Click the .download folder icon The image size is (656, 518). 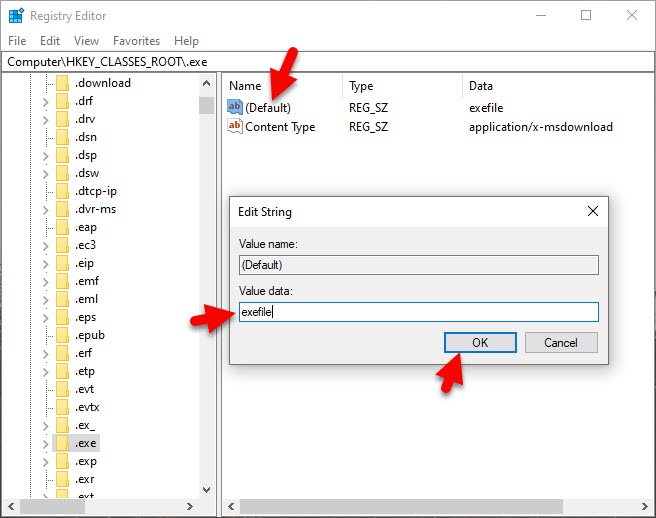tap(63, 83)
